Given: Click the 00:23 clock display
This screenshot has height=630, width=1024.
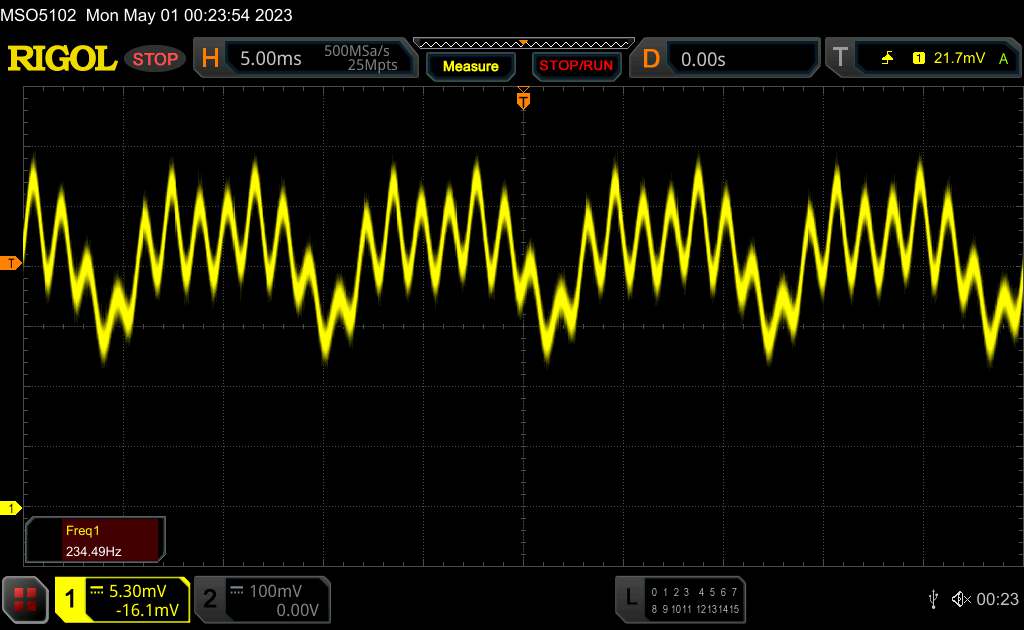Looking at the screenshot, I should coord(997,599).
